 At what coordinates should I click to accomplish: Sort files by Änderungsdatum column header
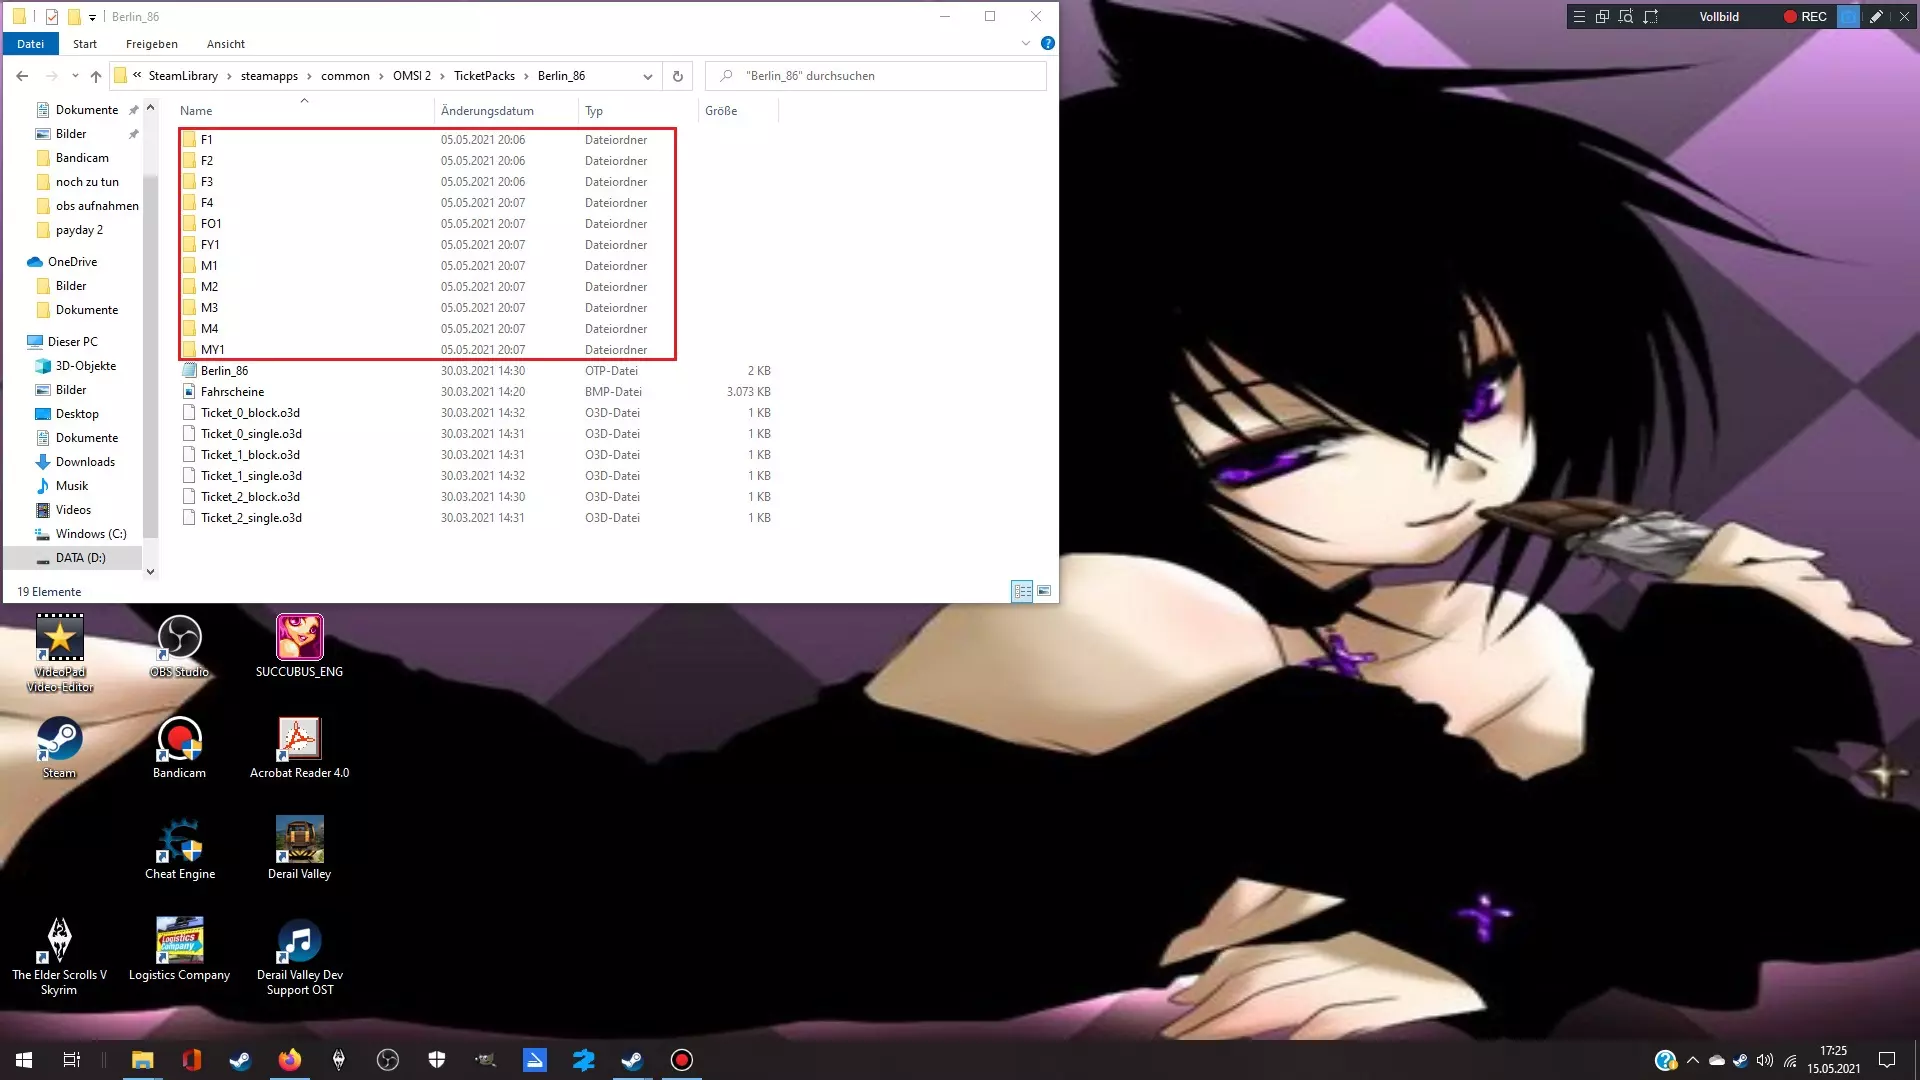click(487, 111)
